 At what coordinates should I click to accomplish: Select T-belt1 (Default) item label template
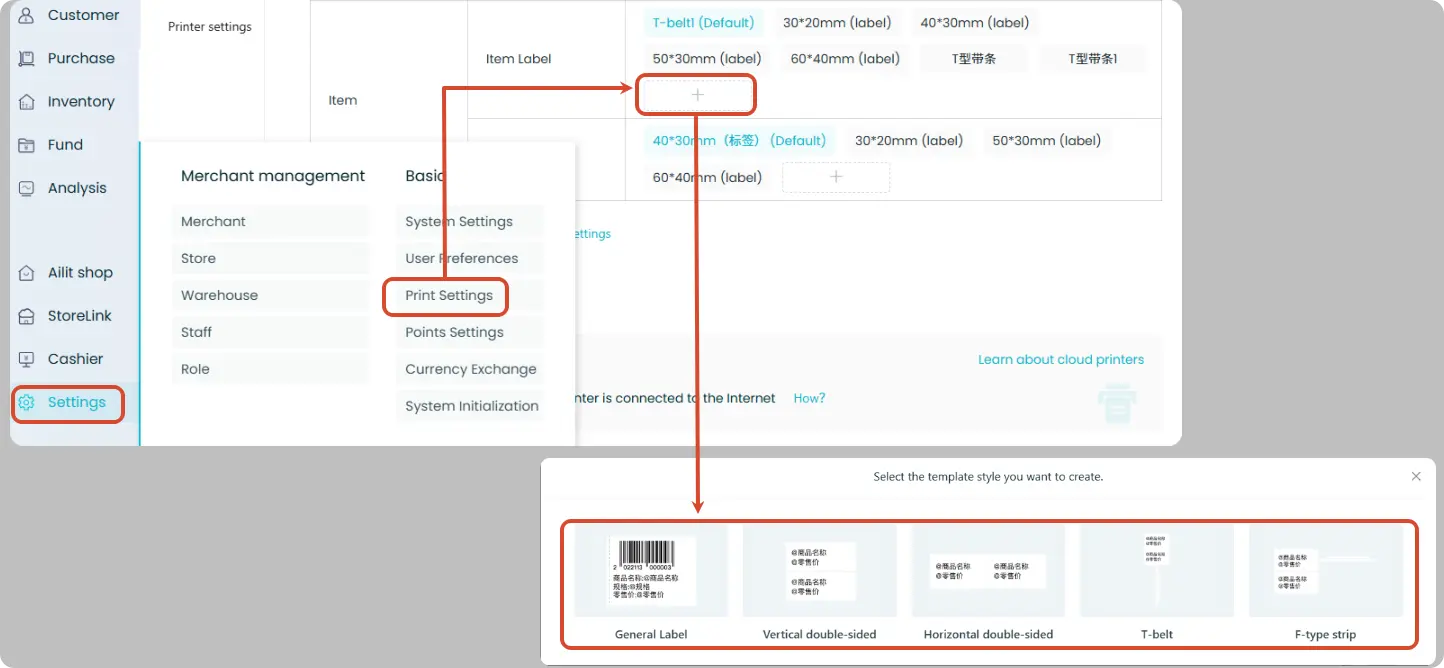703,22
